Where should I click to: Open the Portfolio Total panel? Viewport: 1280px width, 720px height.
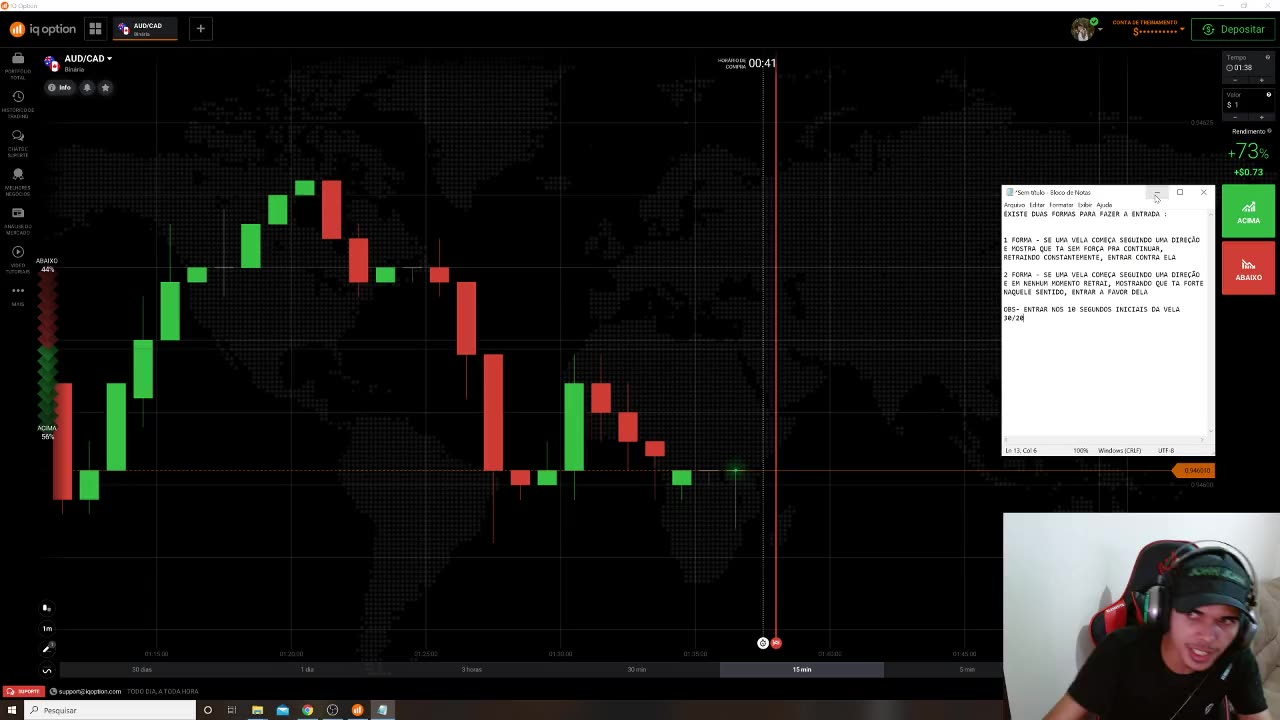point(18,64)
